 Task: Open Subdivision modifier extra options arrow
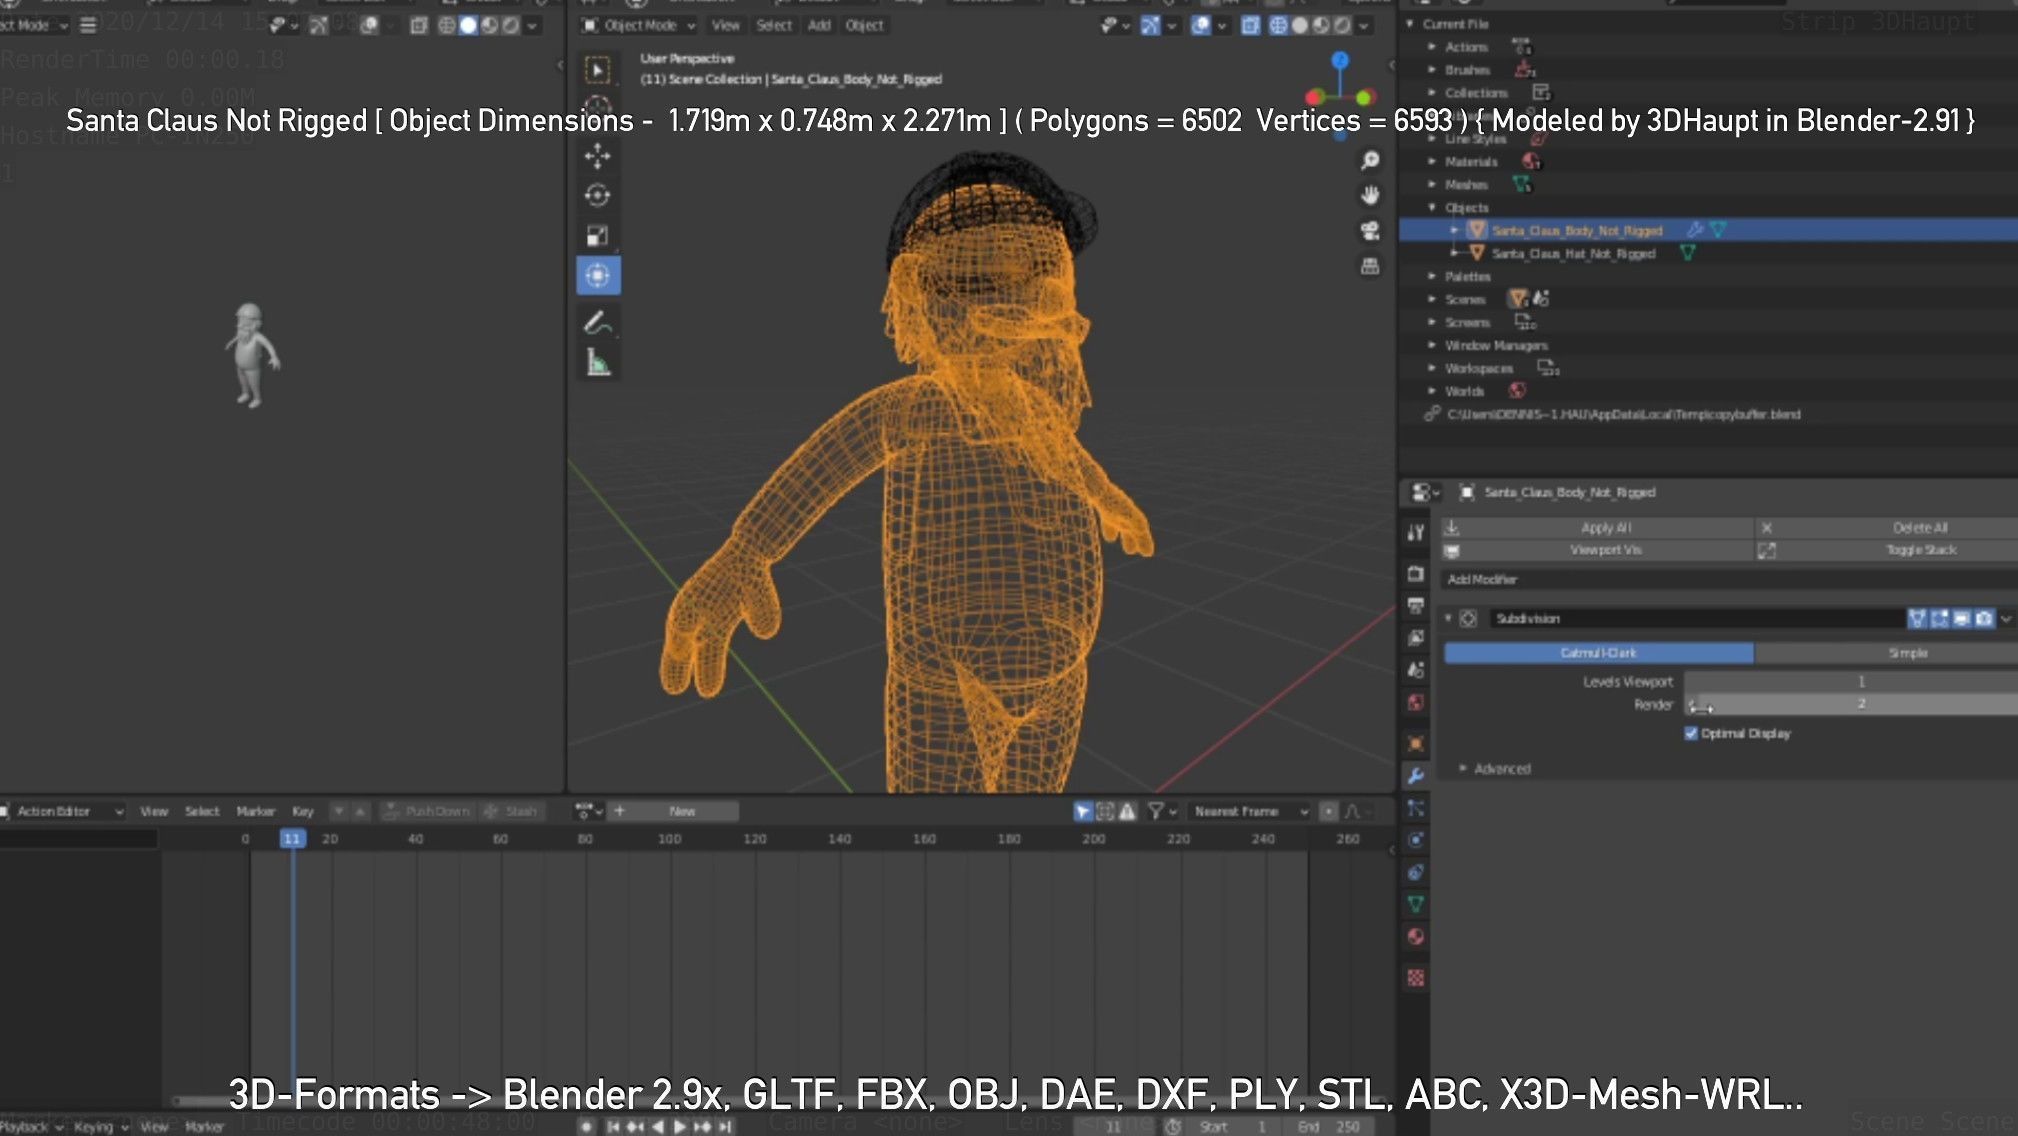click(2006, 619)
